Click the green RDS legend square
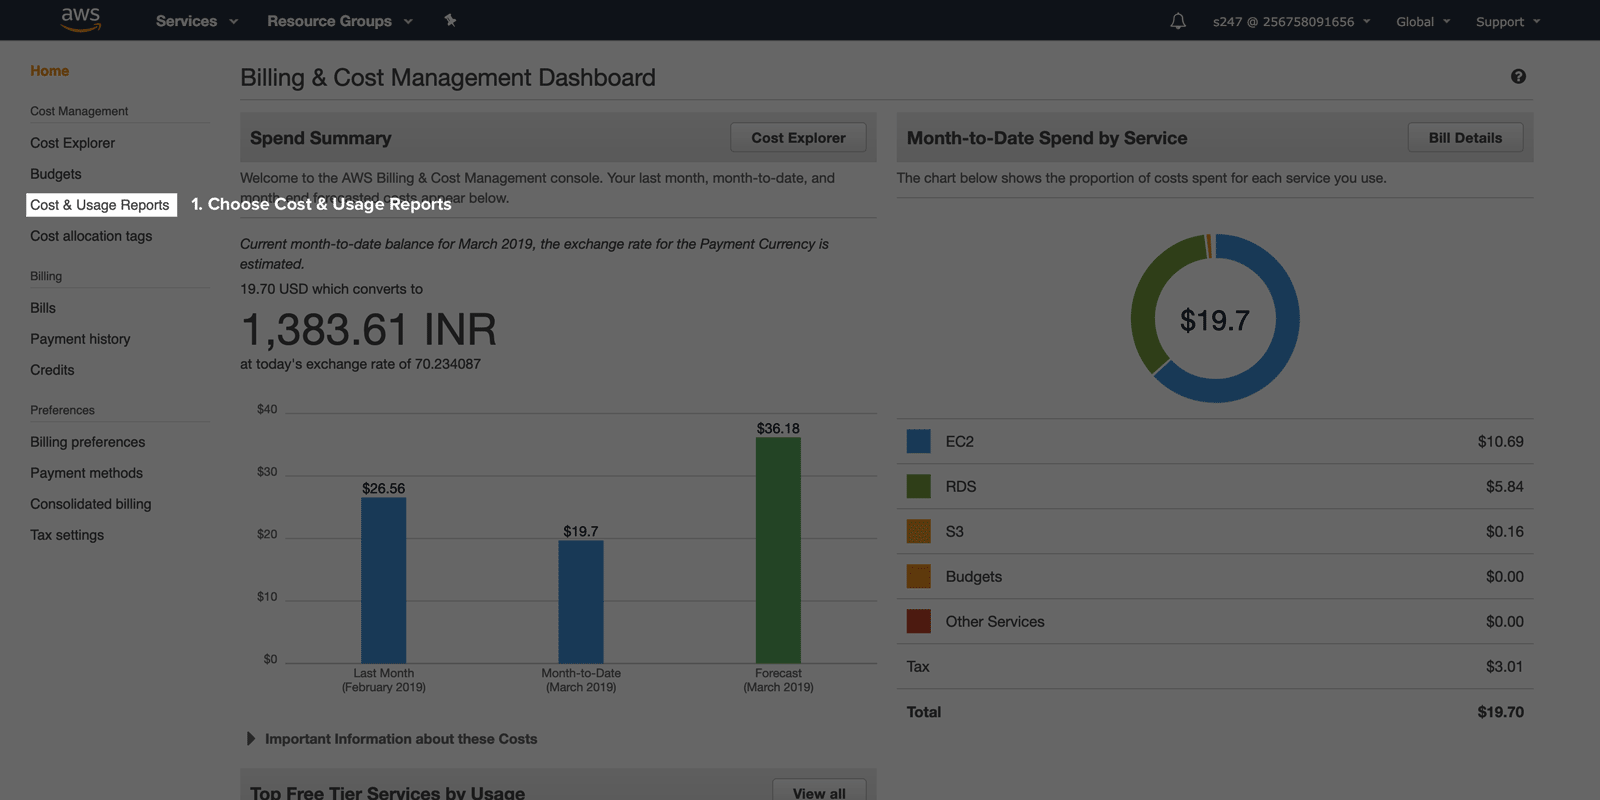The image size is (1600, 800). (x=918, y=486)
